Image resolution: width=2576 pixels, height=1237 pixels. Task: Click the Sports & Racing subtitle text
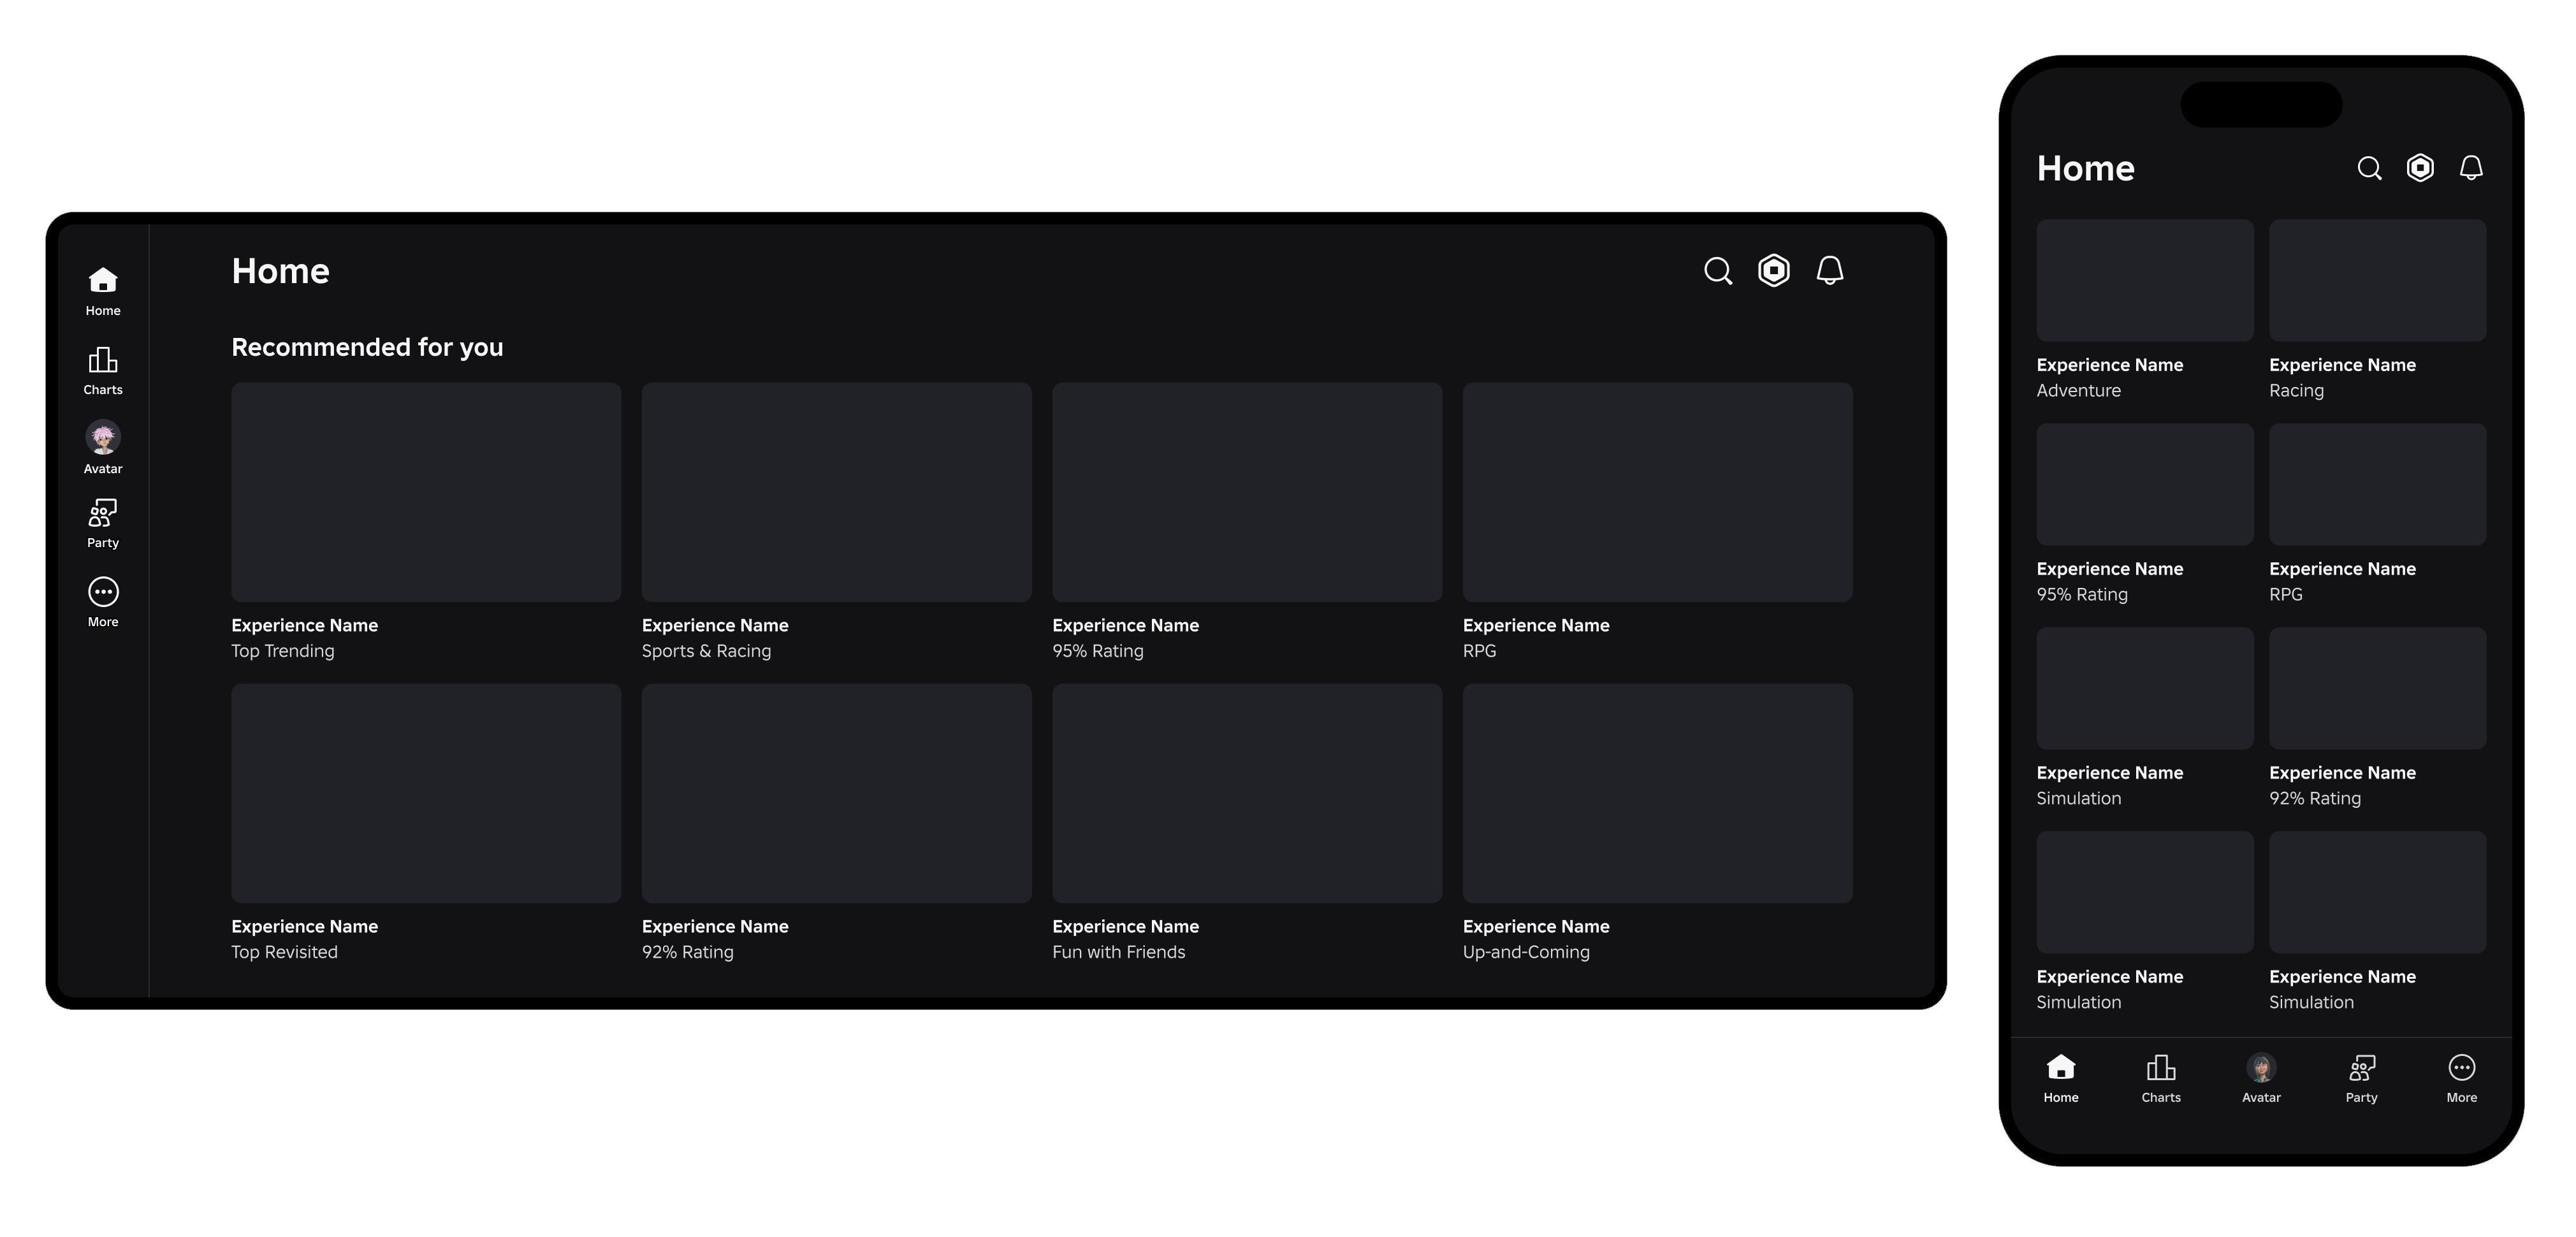tap(707, 651)
